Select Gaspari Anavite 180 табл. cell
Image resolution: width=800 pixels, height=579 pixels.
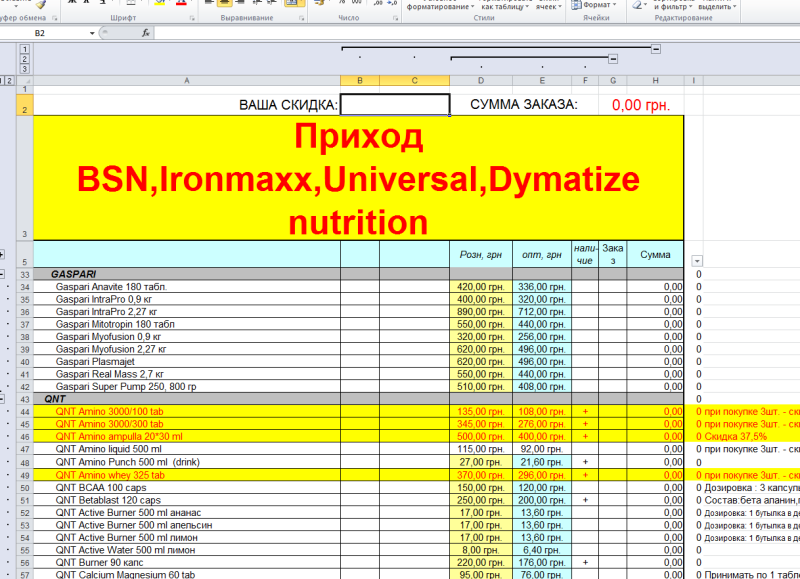coord(187,287)
